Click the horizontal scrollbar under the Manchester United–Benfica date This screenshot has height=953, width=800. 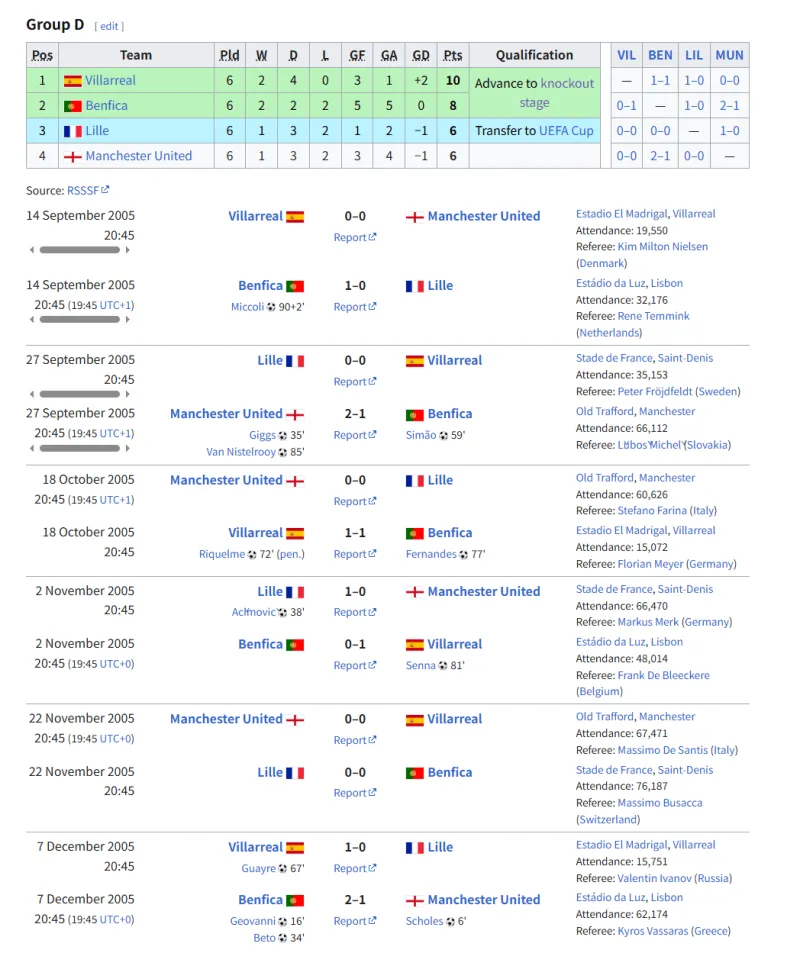(80, 449)
